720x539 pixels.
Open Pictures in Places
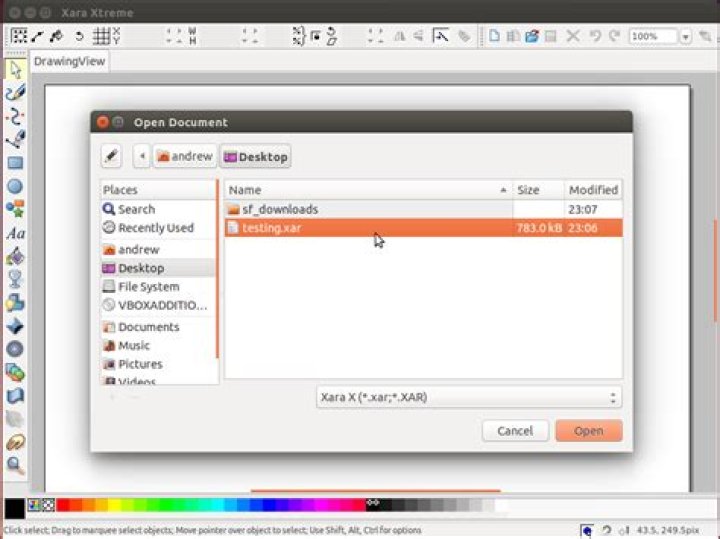point(158,364)
